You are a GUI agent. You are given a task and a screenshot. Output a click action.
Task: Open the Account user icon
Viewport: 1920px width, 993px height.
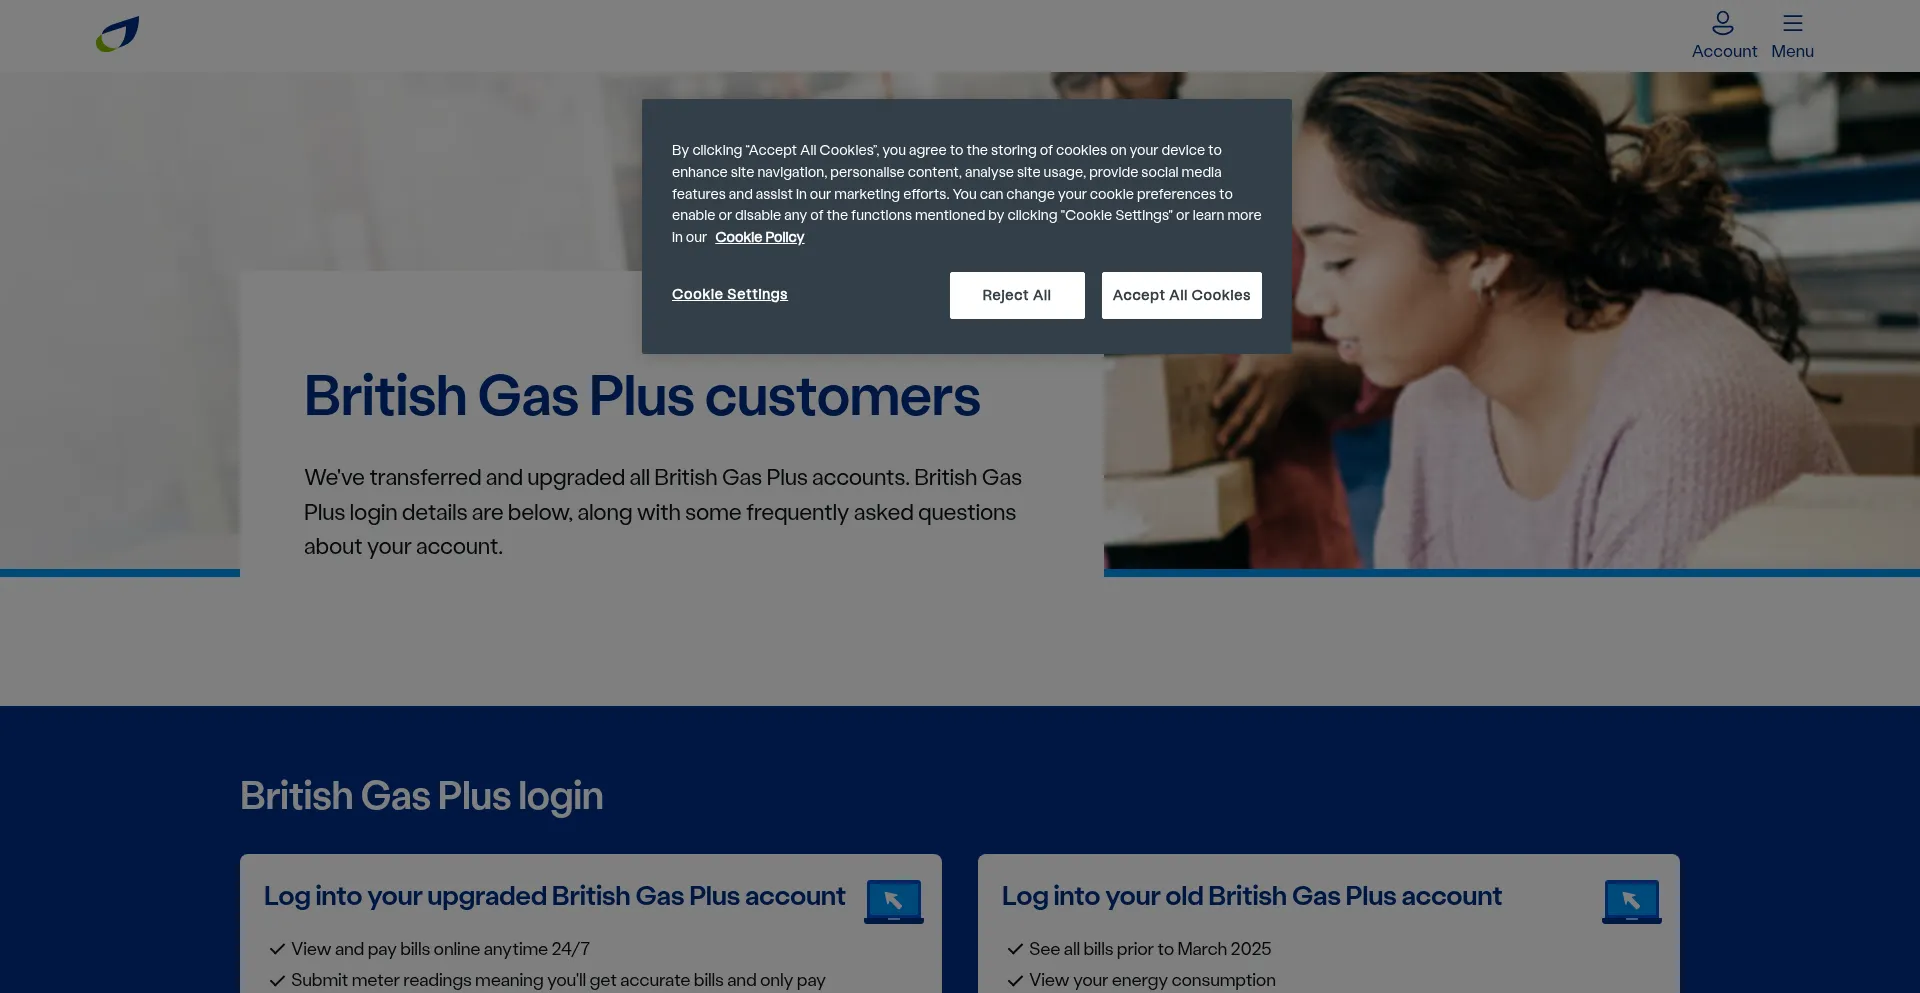click(x=1723, y=22)
